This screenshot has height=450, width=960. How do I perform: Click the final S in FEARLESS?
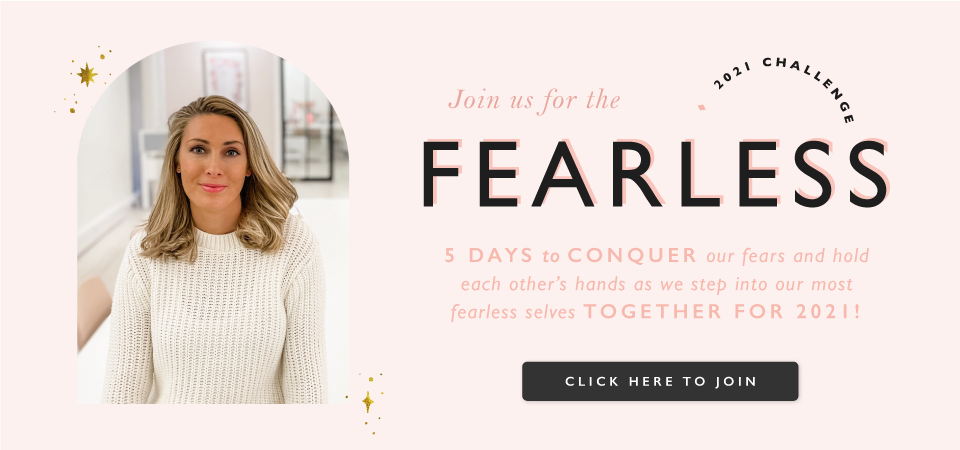(868, 174)
